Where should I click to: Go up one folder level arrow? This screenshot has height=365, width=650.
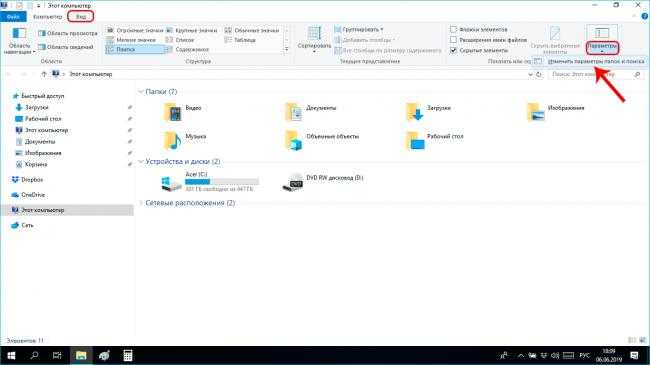44,74
